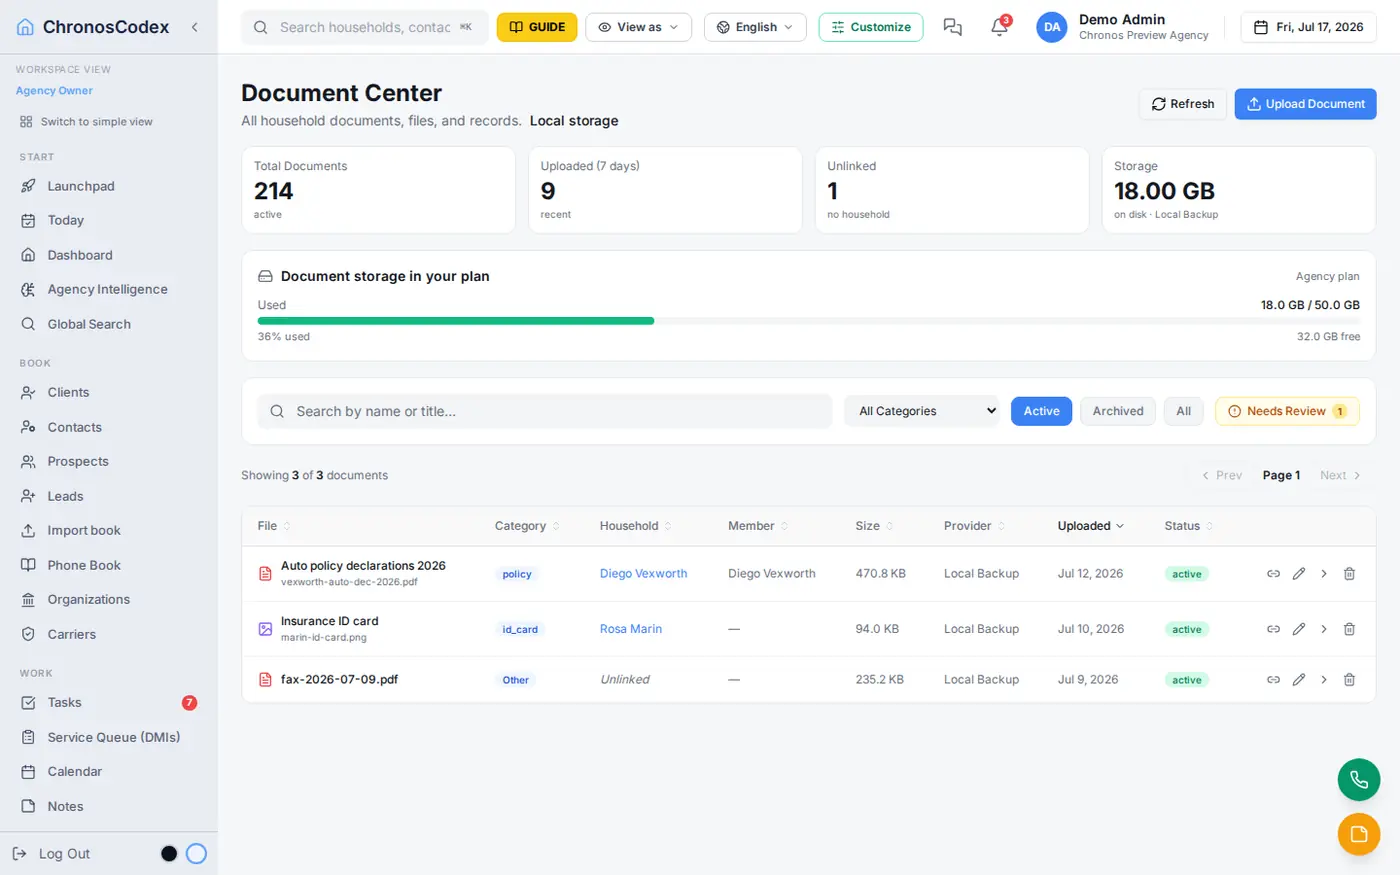Viewport: 1400px width, 875px height.
Task: Click the Search by name or title field
Action: (545, 411)
